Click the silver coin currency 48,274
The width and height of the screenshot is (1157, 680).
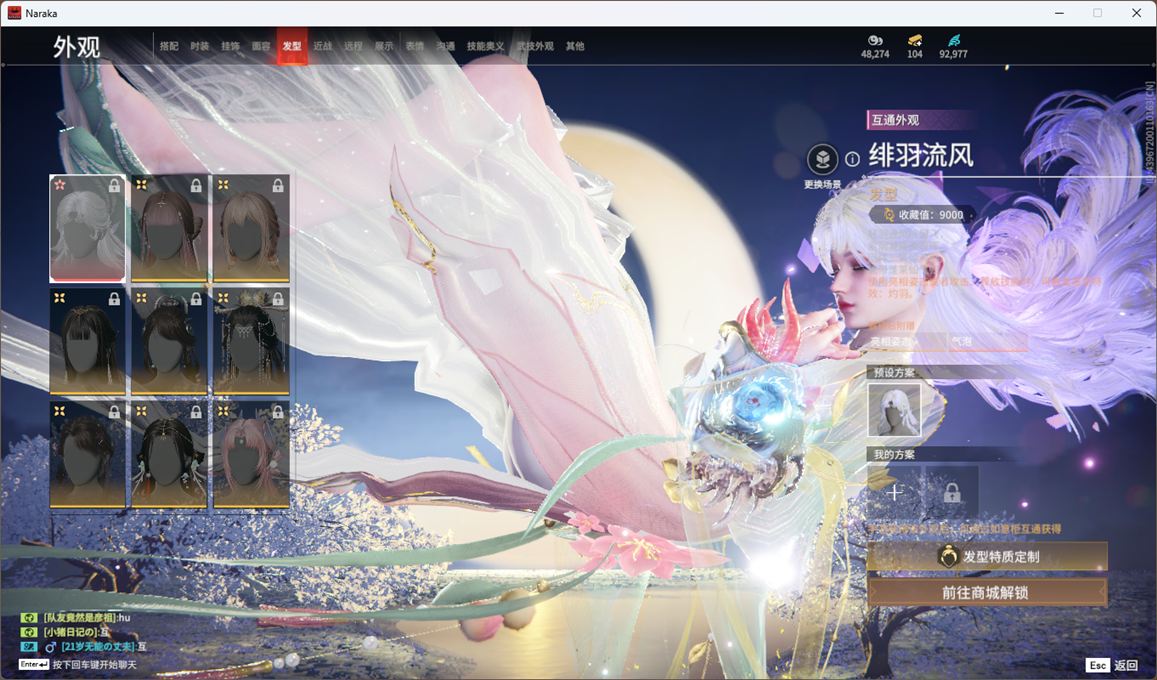pos(875,46)
